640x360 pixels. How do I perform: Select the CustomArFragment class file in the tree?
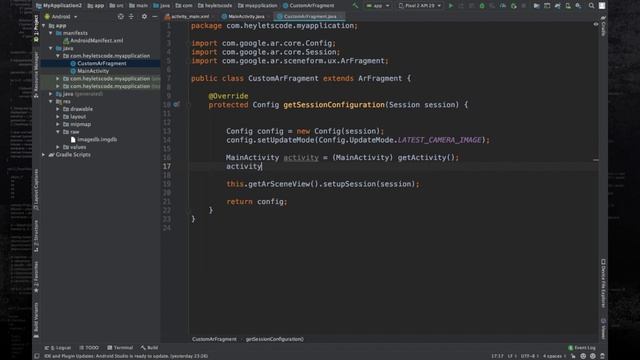102,63
